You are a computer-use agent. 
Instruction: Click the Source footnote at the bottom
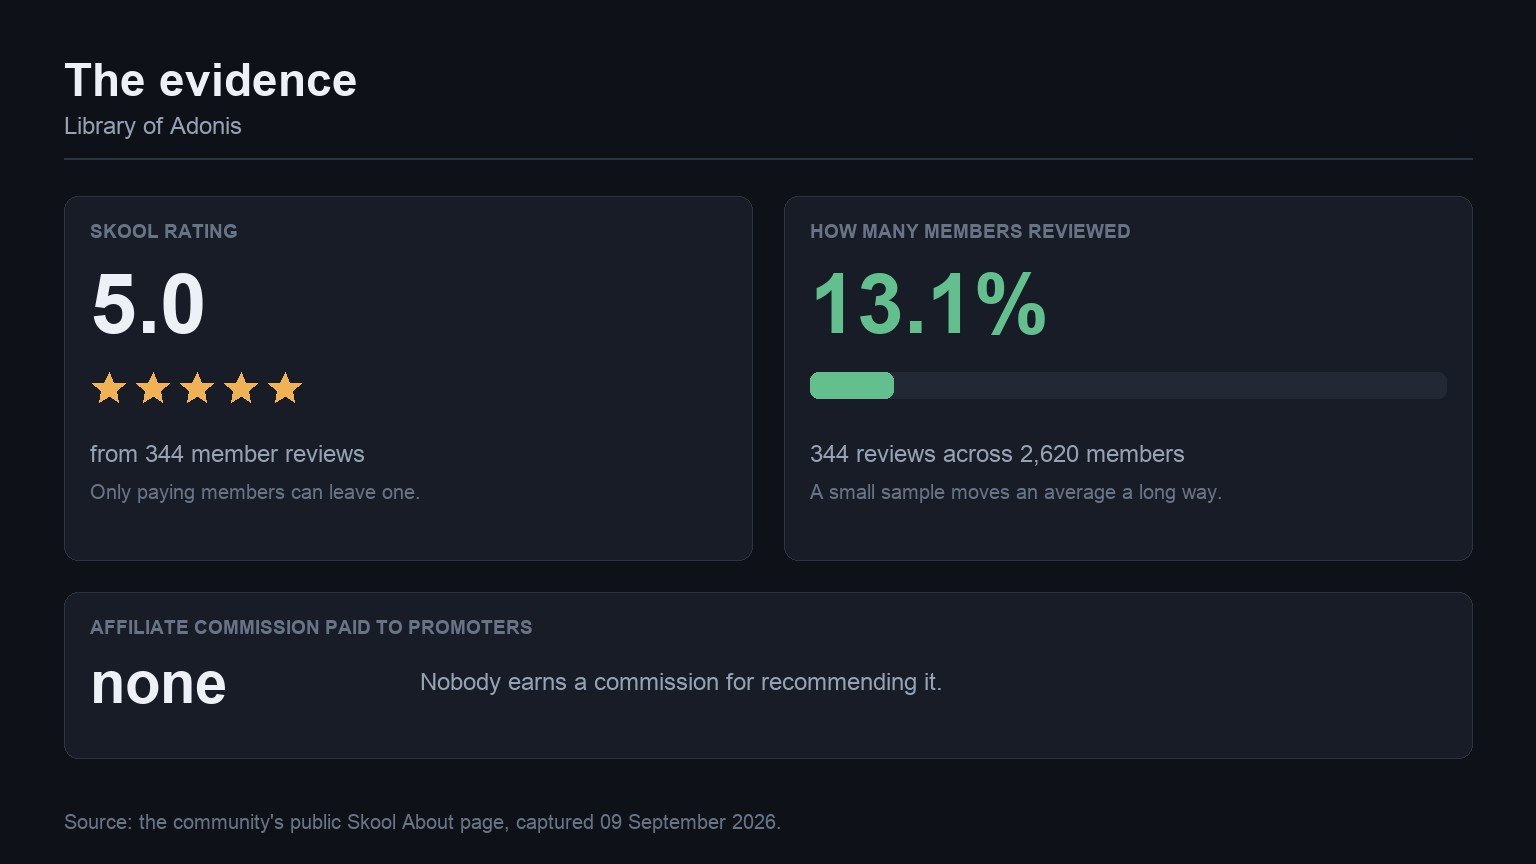click(422, 822)
